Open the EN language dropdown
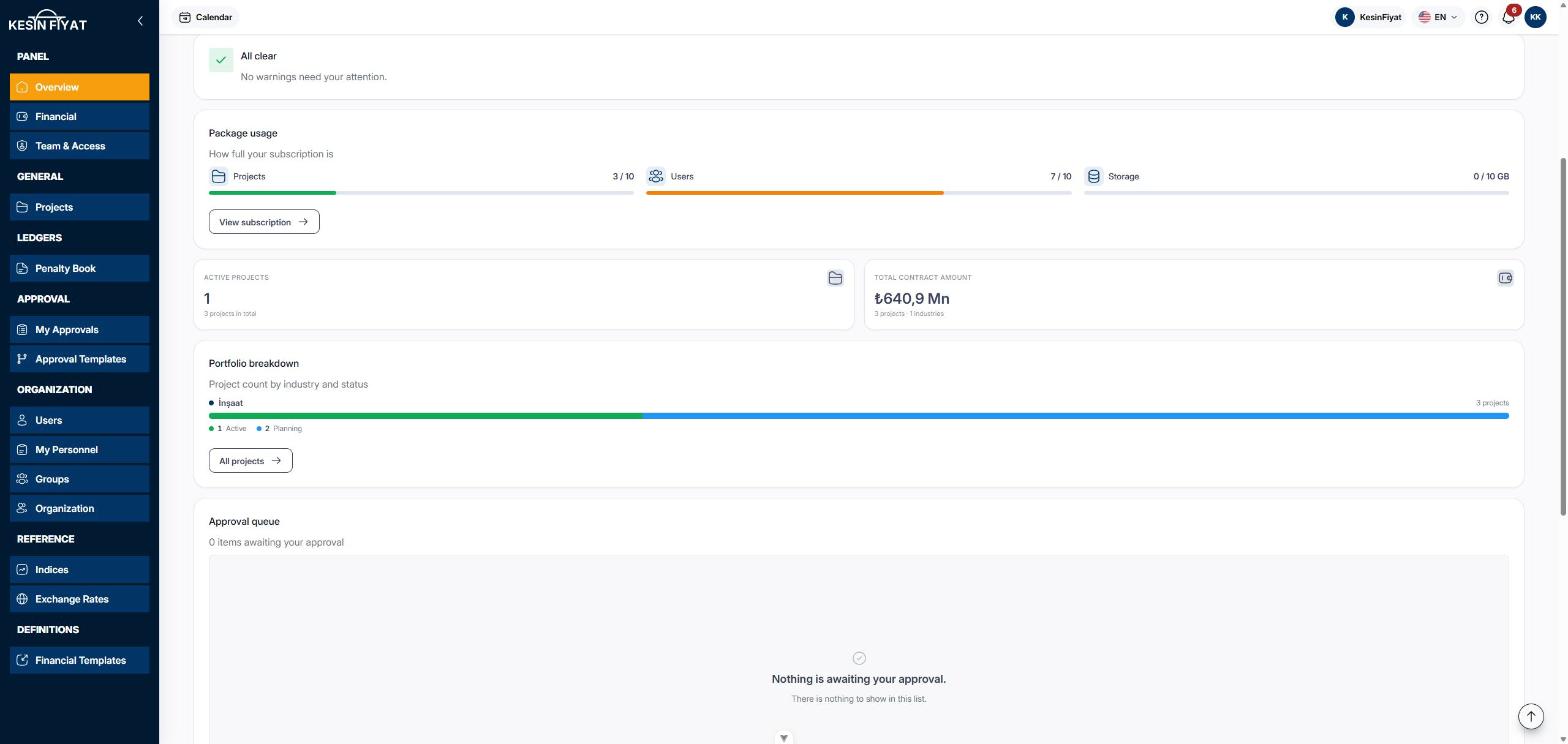Image resolution: width=1568 pixels, height=744 pixels. (x=1438, y=17)
